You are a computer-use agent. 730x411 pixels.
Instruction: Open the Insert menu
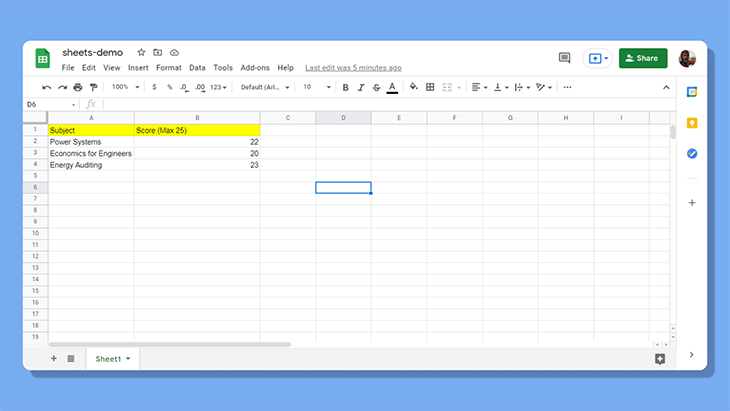point(138,67)
